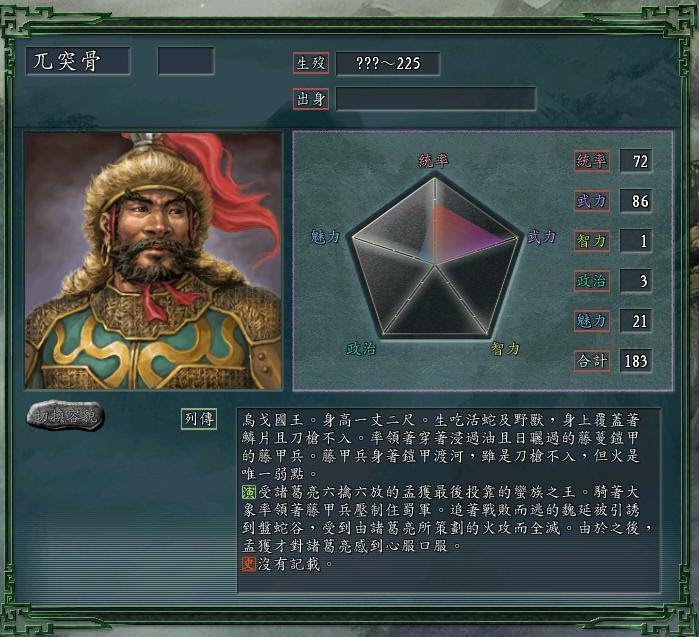Select the 智力 stat label
This screenshot has width=699, height=637.
pyautogui.click(x=592, y=241)
